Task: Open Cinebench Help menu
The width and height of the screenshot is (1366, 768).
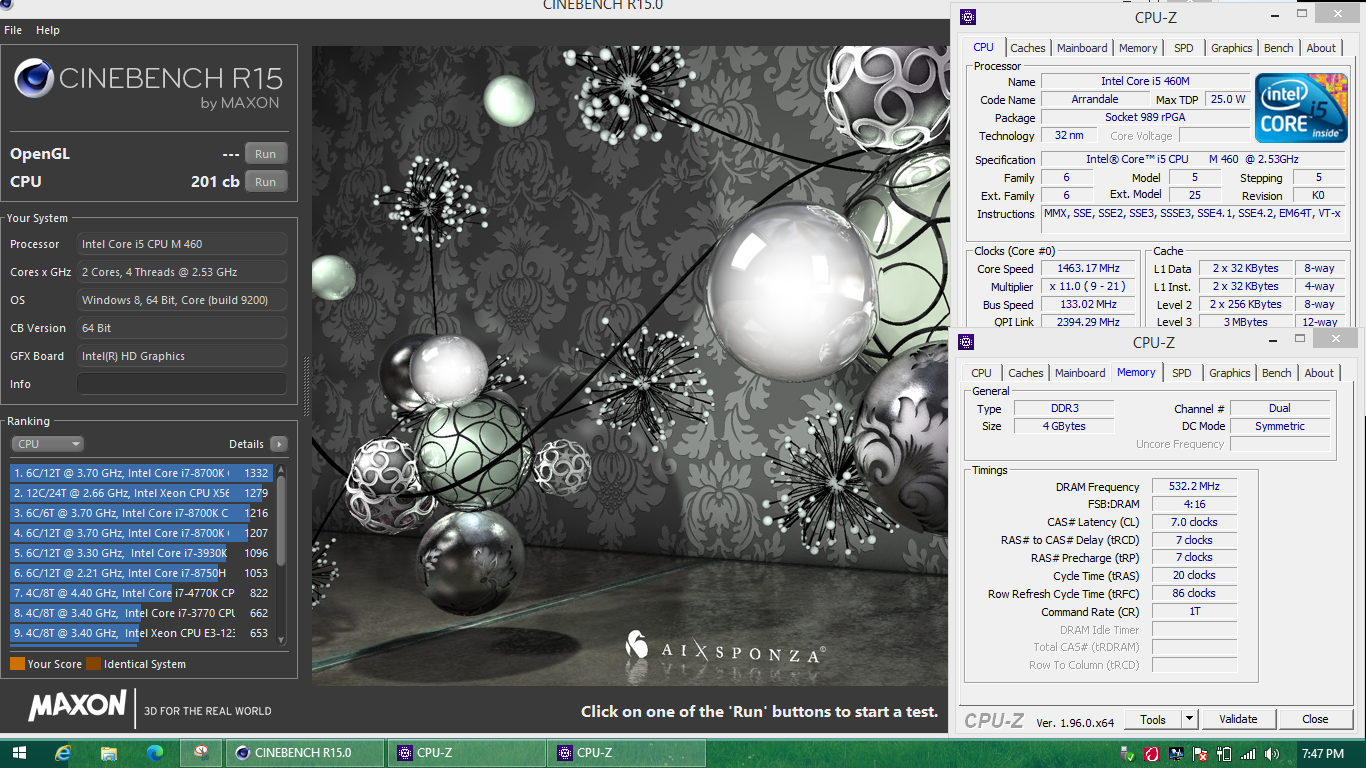Action: (48, 30)
